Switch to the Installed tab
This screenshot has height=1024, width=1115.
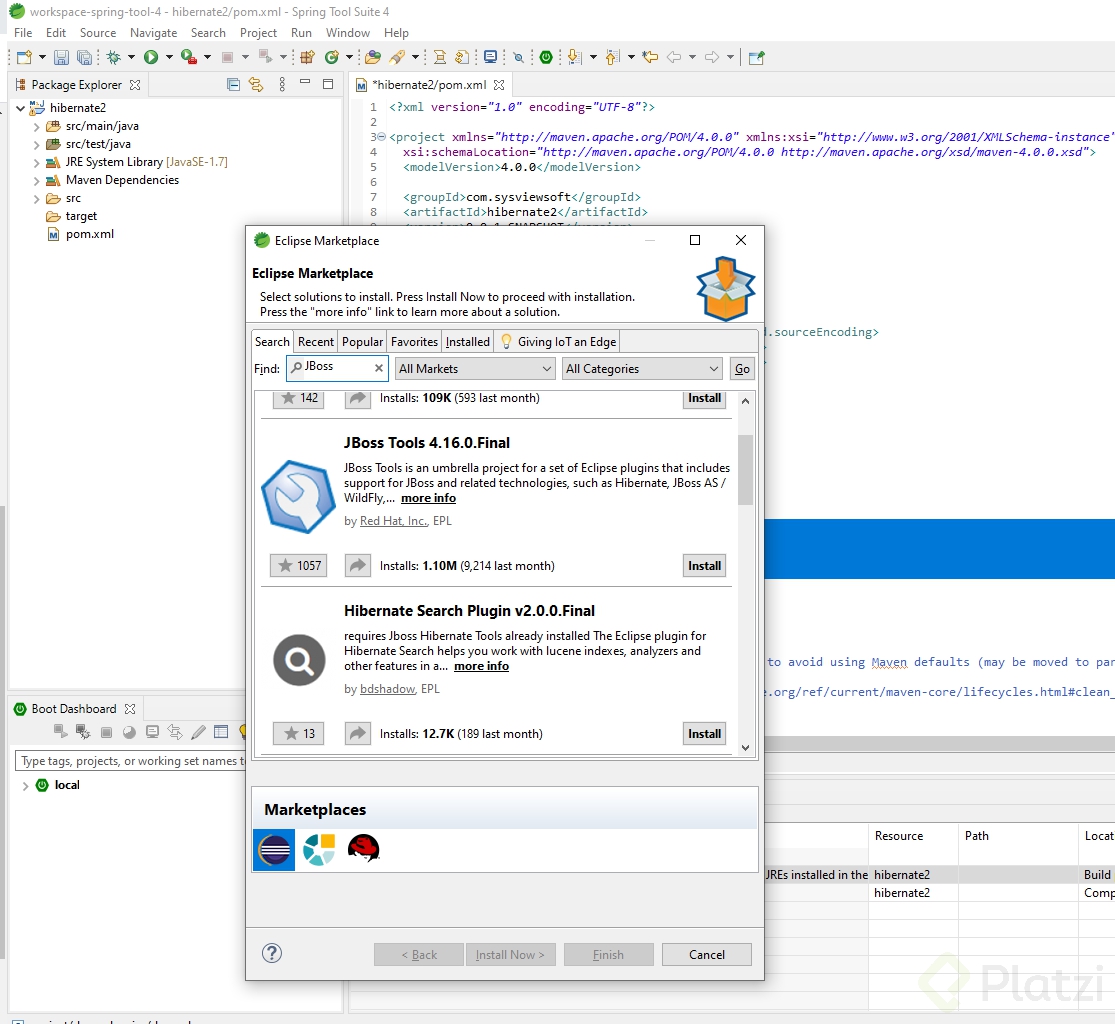pyautogui.click(x=467, y=341)
